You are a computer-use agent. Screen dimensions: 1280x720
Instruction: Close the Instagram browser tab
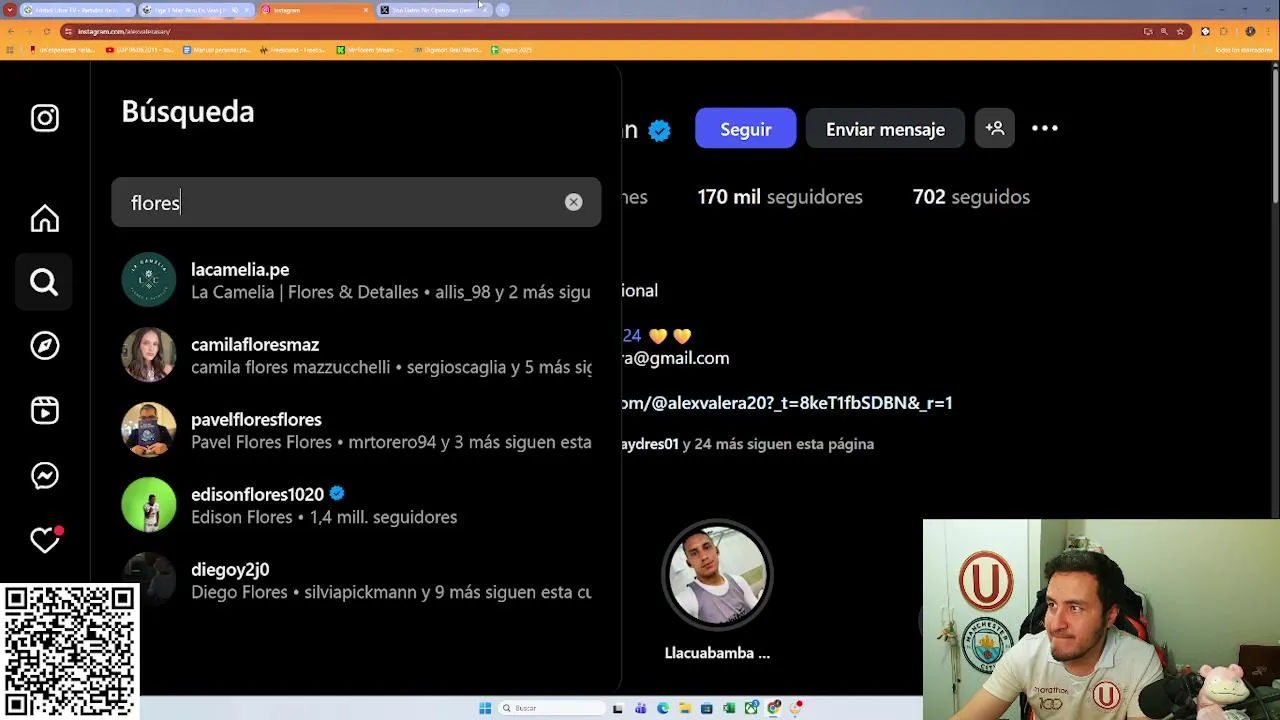tap(366, 10)
